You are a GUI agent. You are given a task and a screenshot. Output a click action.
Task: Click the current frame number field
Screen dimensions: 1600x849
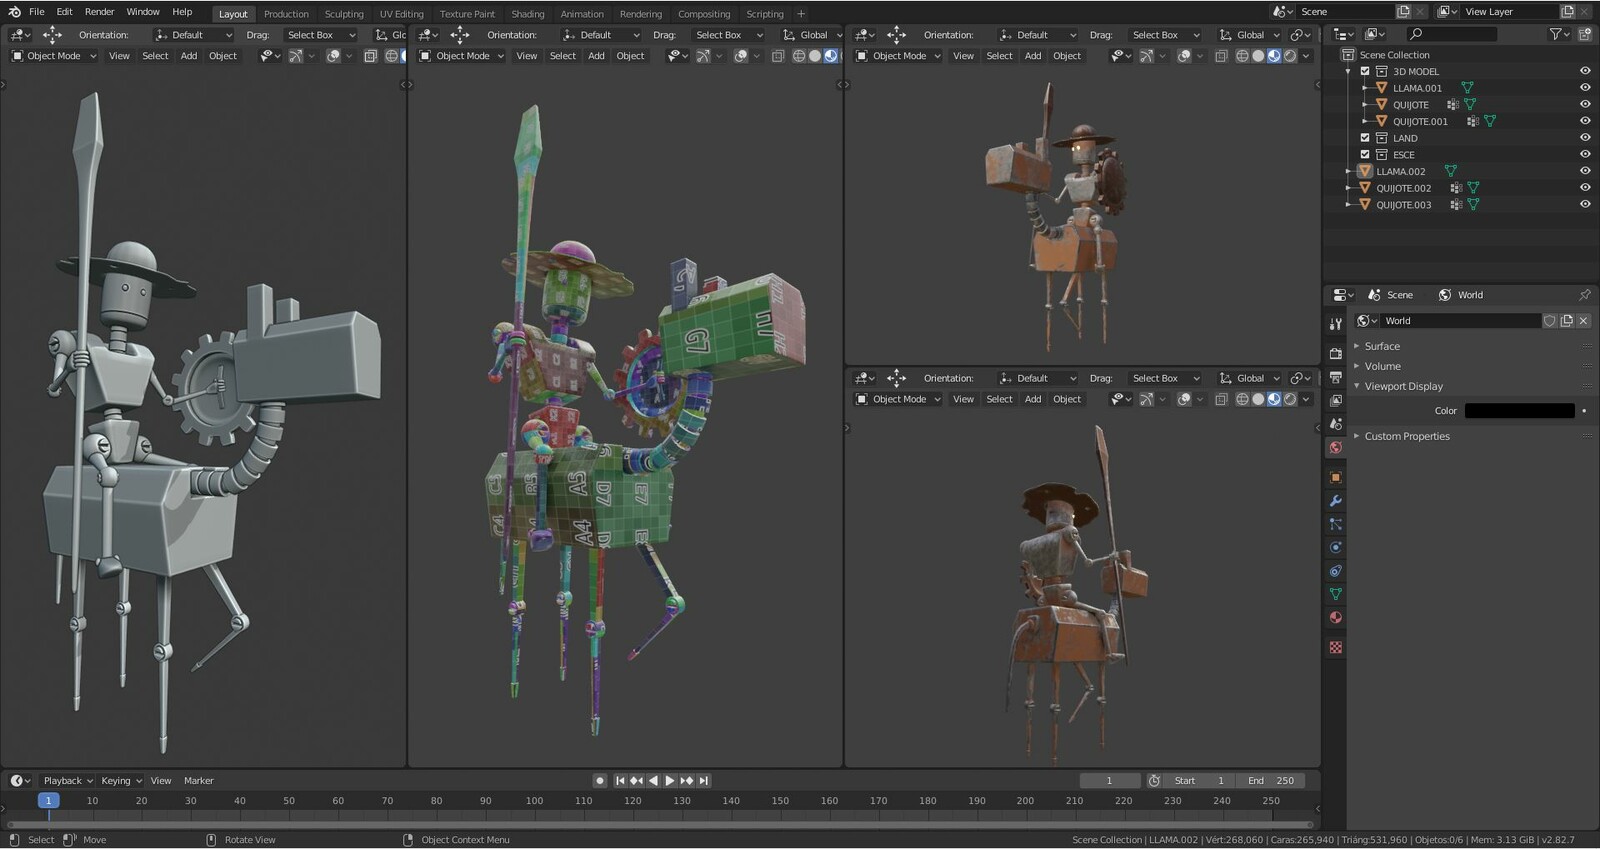(x=1109, y=781)
